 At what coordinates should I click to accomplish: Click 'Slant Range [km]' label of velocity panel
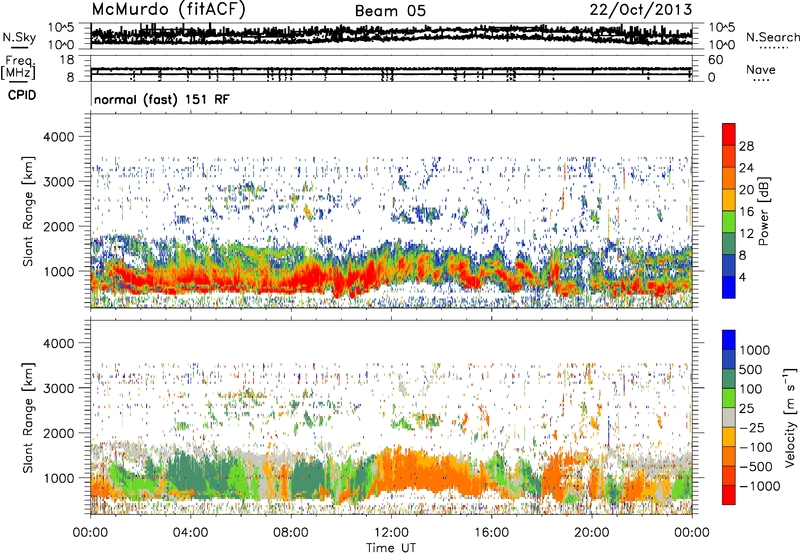coord(28,417)
